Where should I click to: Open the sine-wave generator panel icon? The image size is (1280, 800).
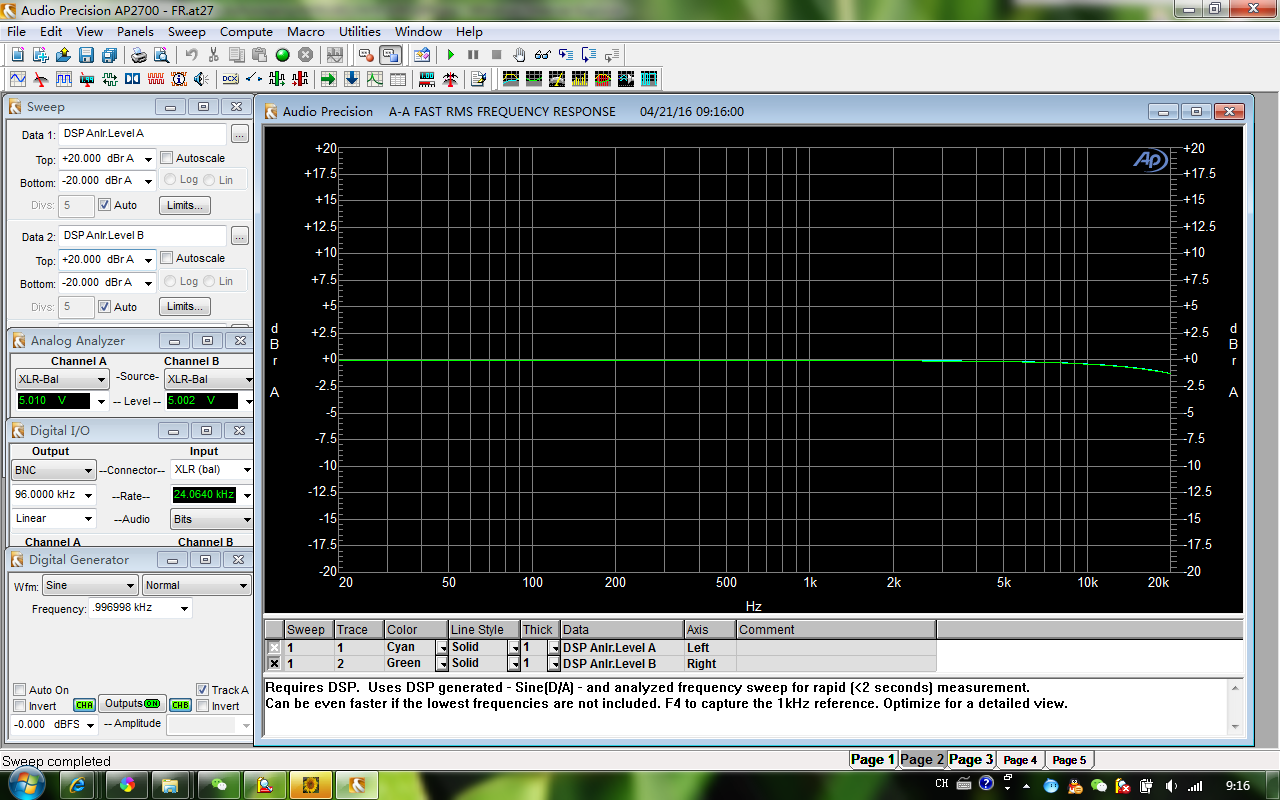tap(18, 79)
